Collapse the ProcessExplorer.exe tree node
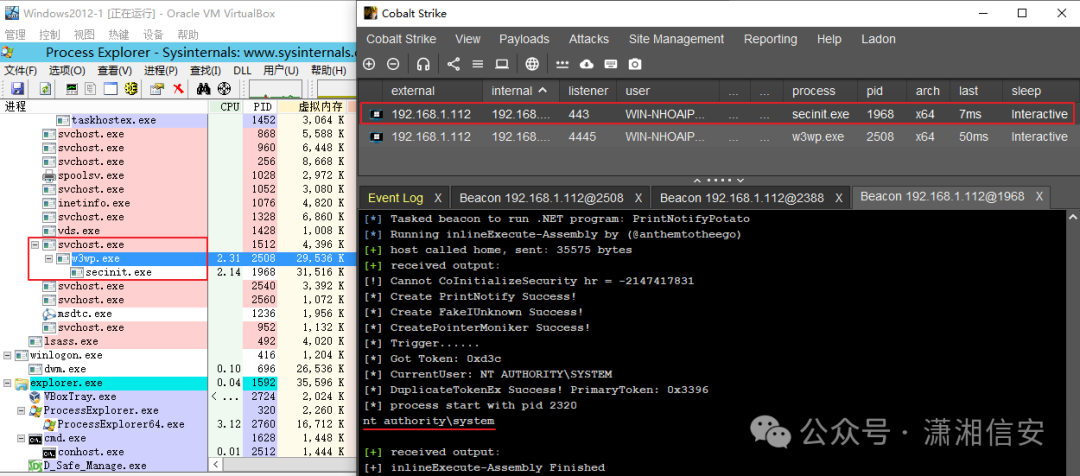 click(21, 411)
